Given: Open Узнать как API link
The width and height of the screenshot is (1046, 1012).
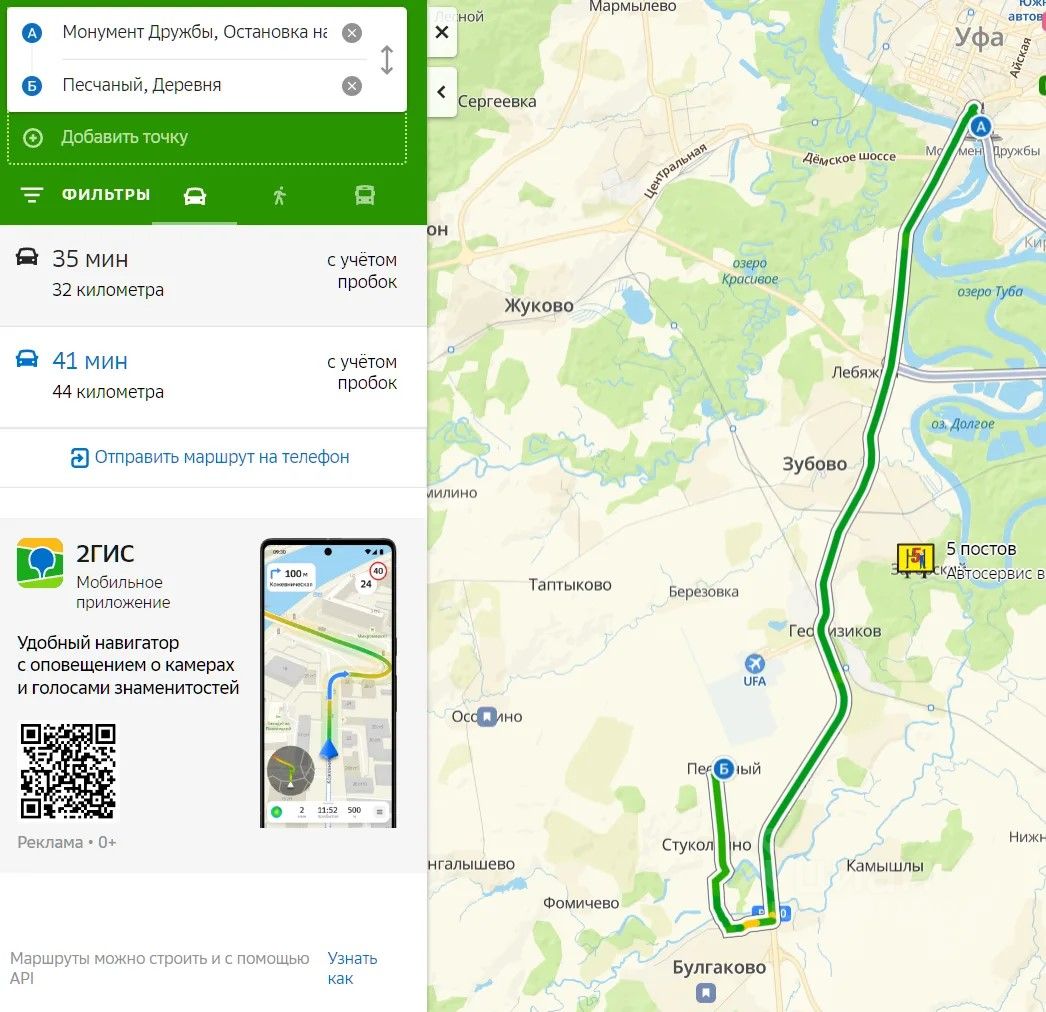Looking at the screenshot, I should (x=352, y=968).
